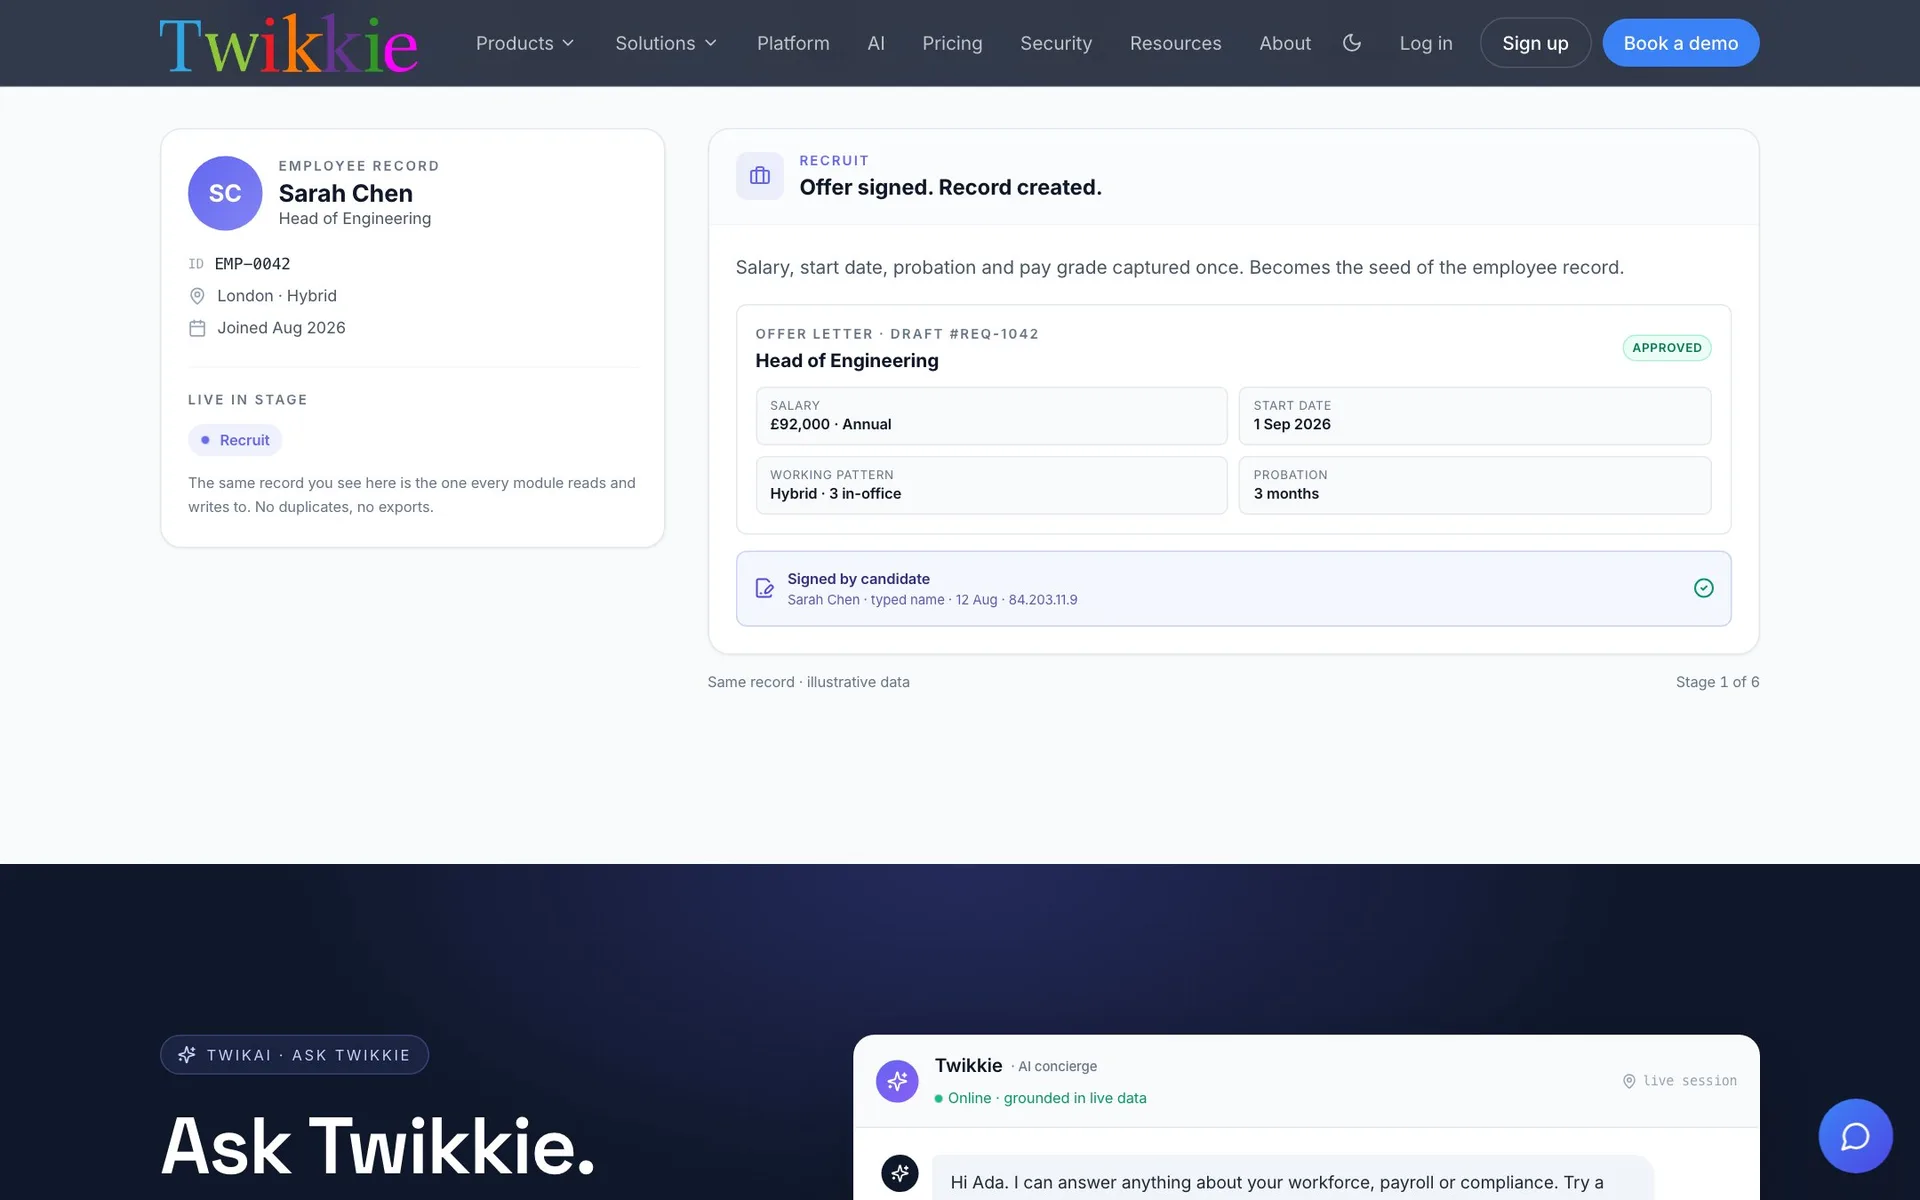Click the Salary £92,000 · Annual field
Viewport: 1920px width, 1200px height.
tap(991, 416)
